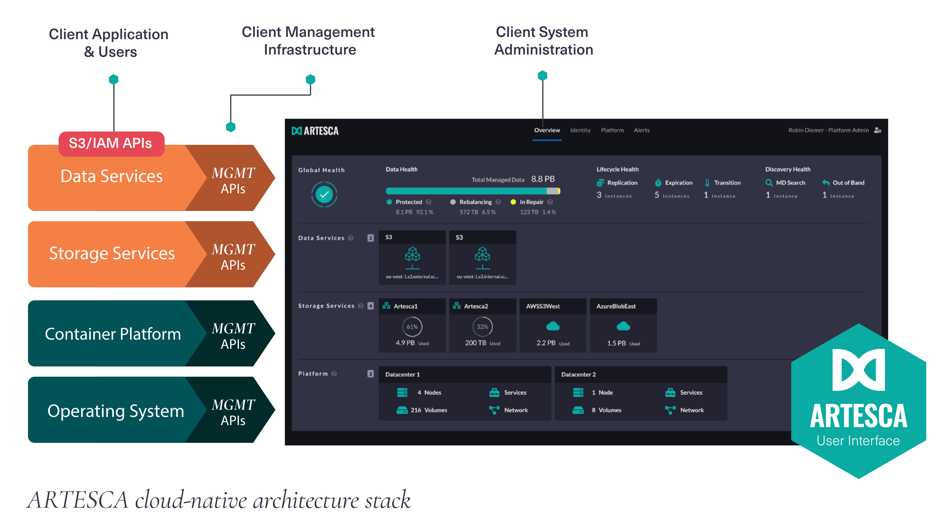Click the S3/IAM APIs red badge
The image size is (950, 527).
point(111,143)
